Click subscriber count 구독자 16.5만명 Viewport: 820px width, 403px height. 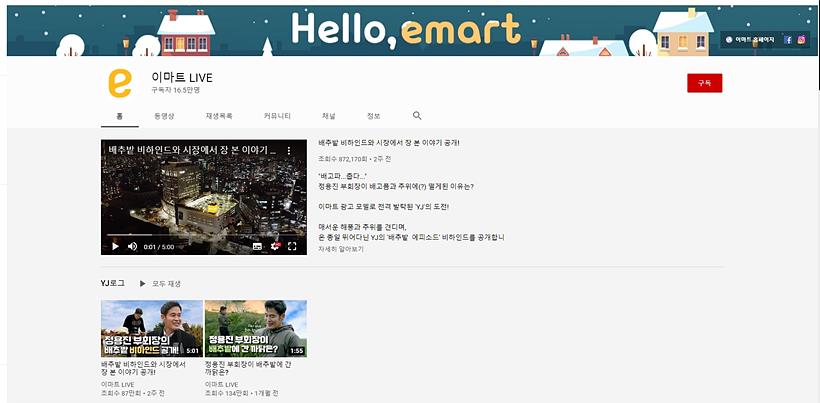(x=176, y=90)
